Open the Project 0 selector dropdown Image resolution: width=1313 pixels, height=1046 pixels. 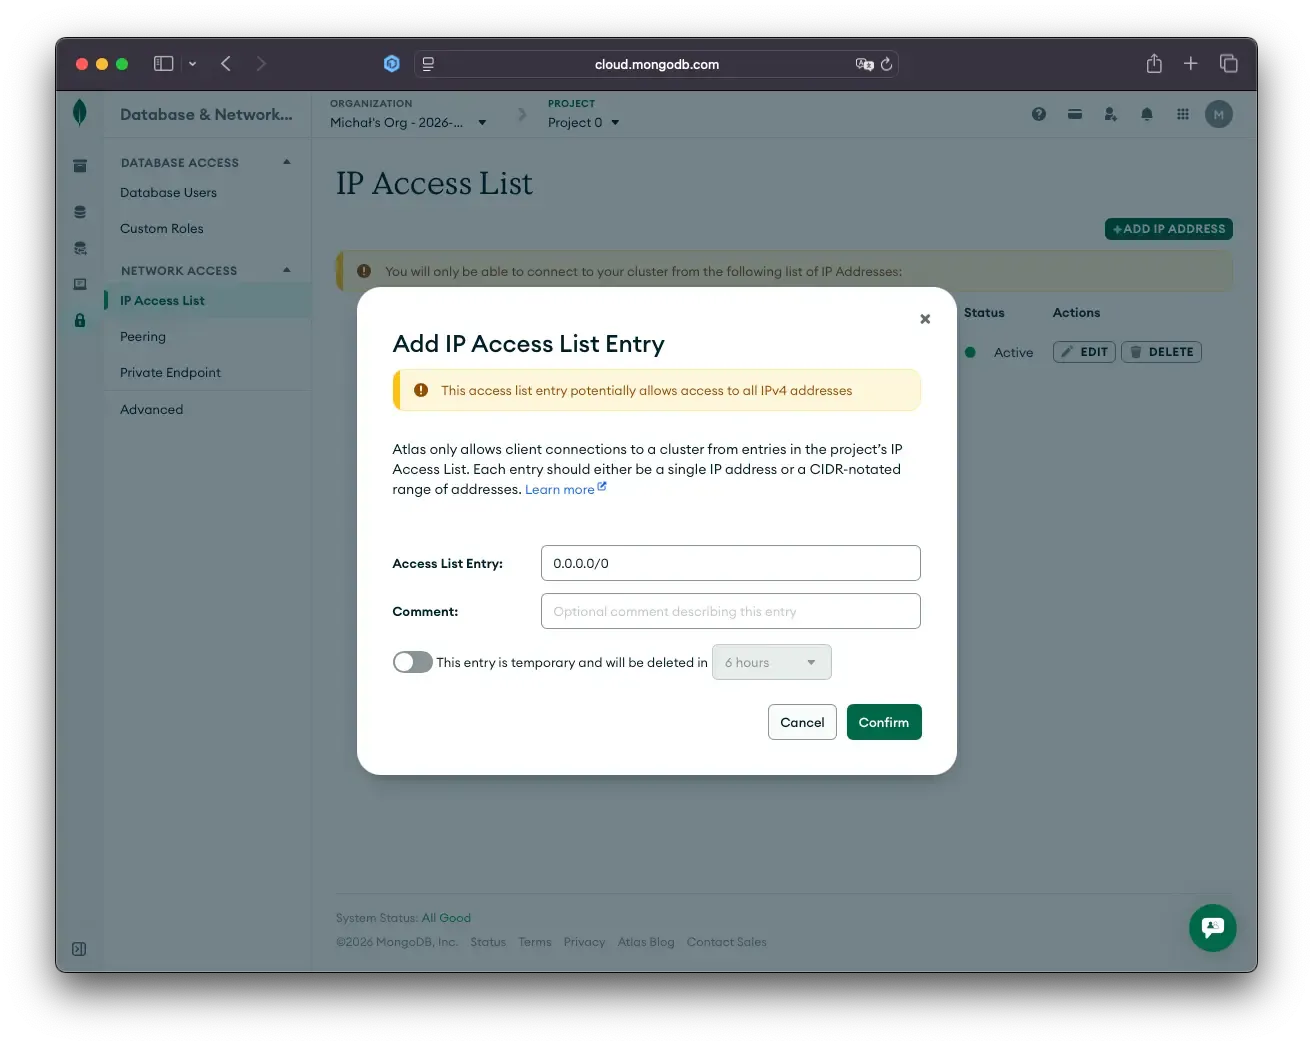(x=584, y=122)
